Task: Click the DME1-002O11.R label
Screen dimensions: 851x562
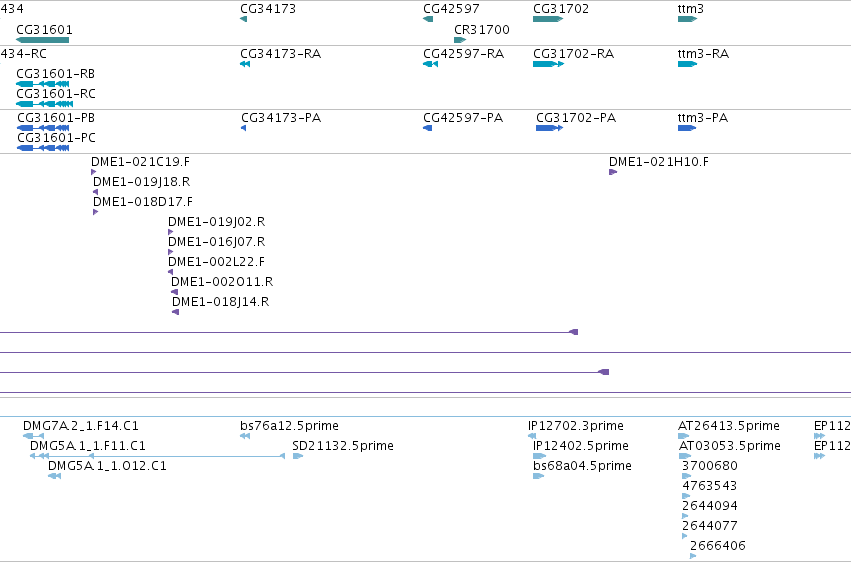Action: tap(222, 282)
